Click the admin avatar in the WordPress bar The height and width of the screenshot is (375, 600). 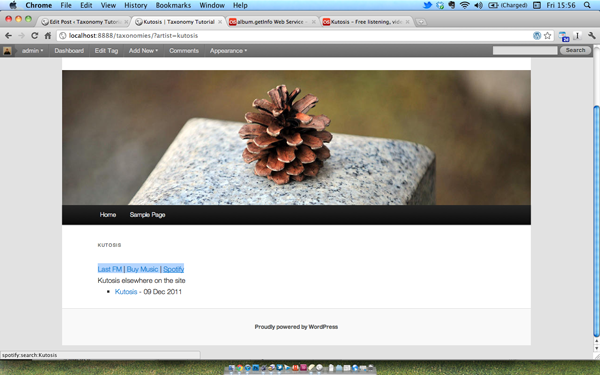7,51
